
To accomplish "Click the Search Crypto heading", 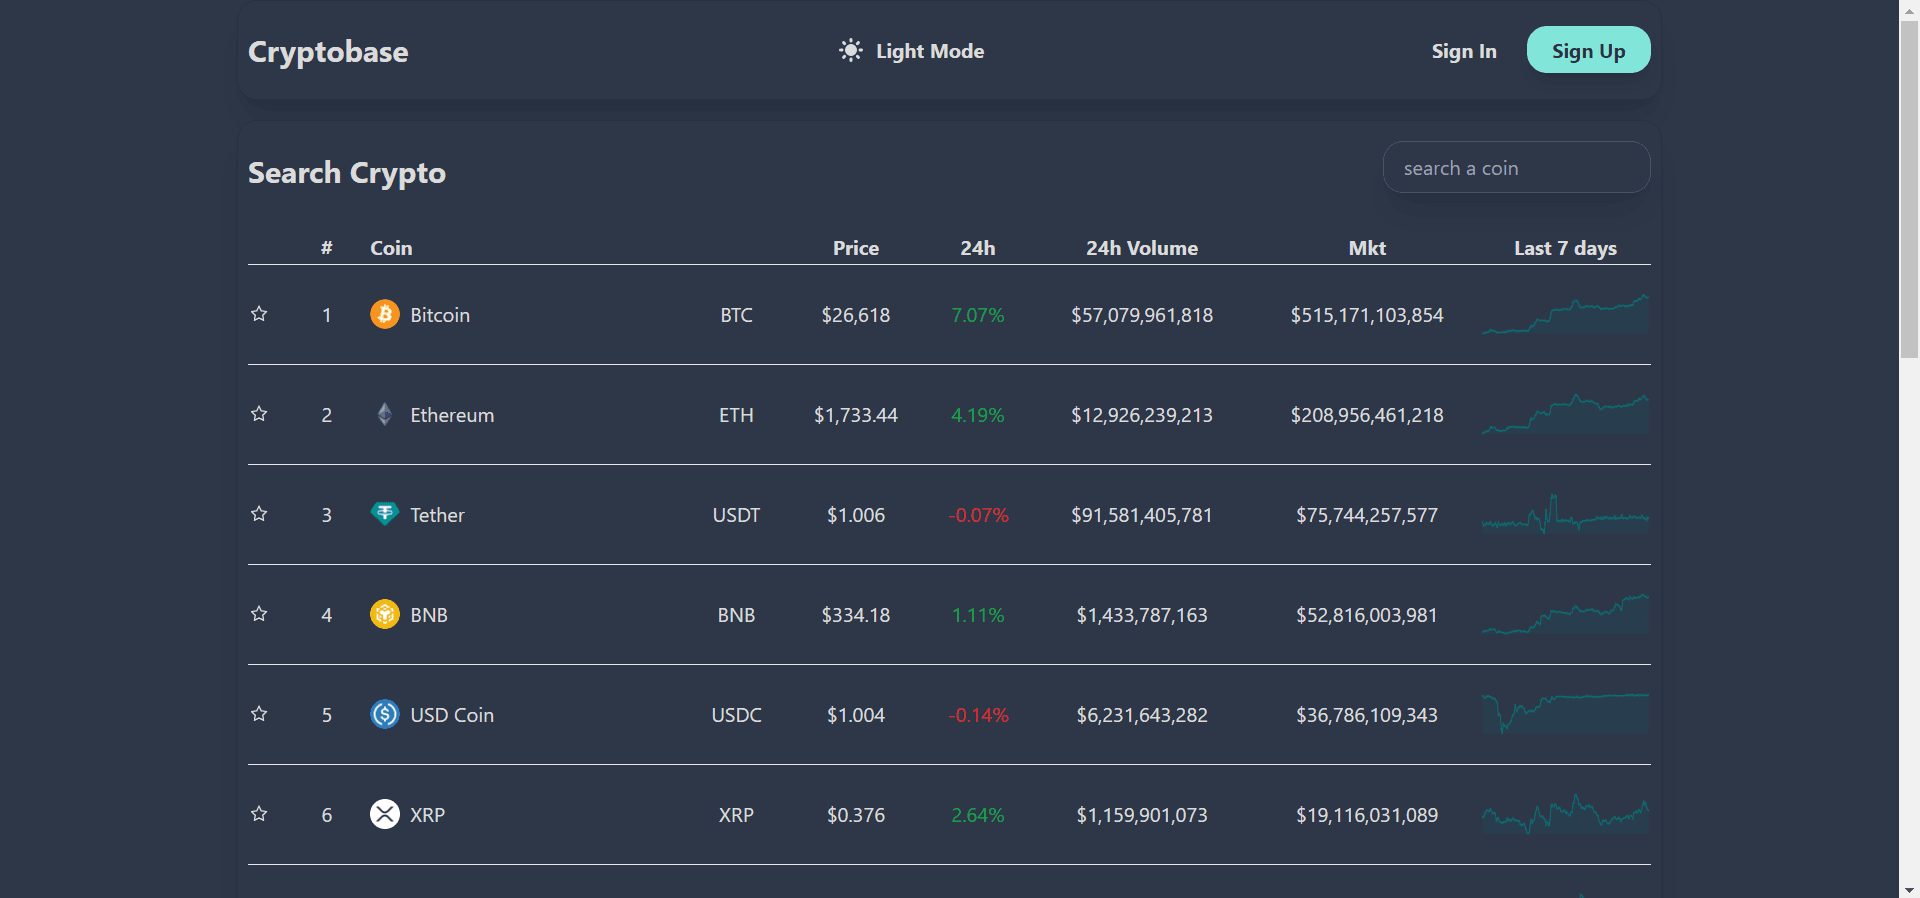I will [347, 173].
